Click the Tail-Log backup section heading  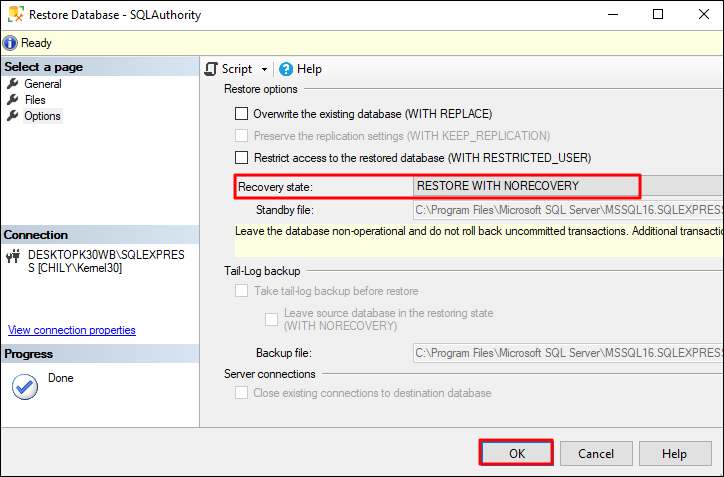click(x=262, y=271)
